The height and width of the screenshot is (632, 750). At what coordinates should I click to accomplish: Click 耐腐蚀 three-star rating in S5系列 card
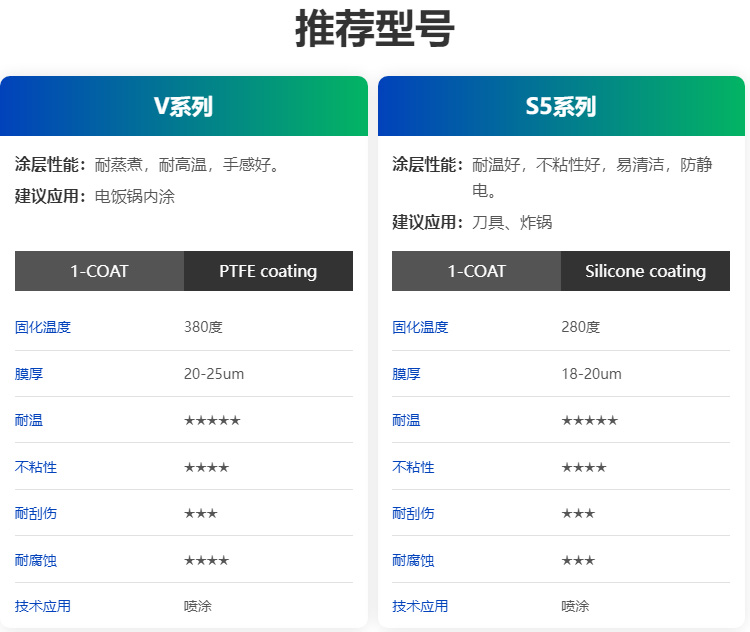[x=578, y=560]
